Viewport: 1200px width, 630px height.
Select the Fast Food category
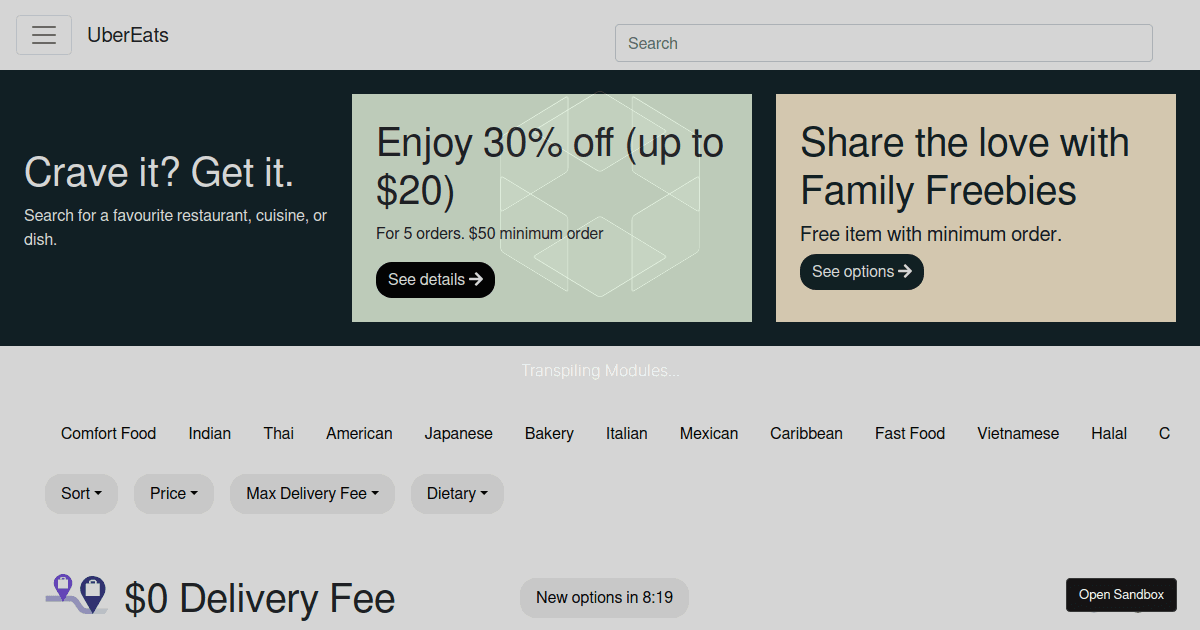coord(910,433)
